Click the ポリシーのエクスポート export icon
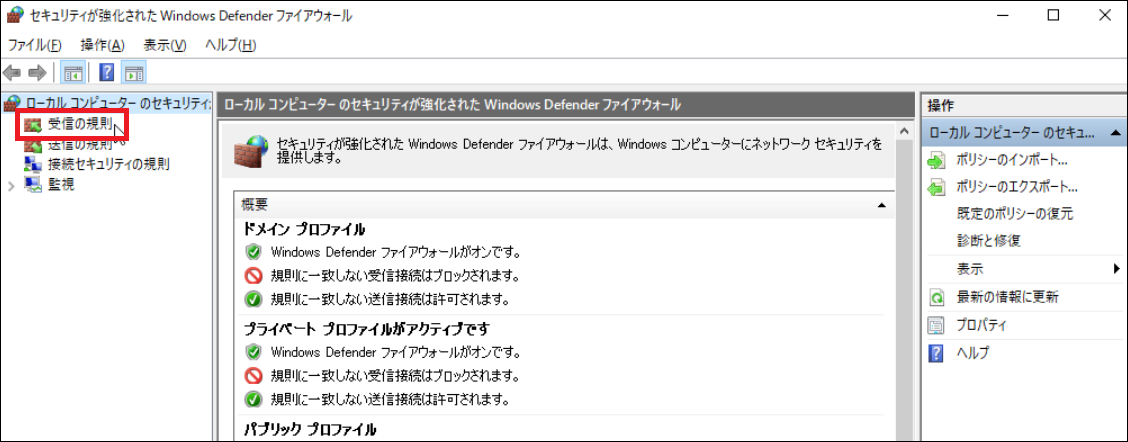The height and width of the screenshot is (442, 1128). 937,187
